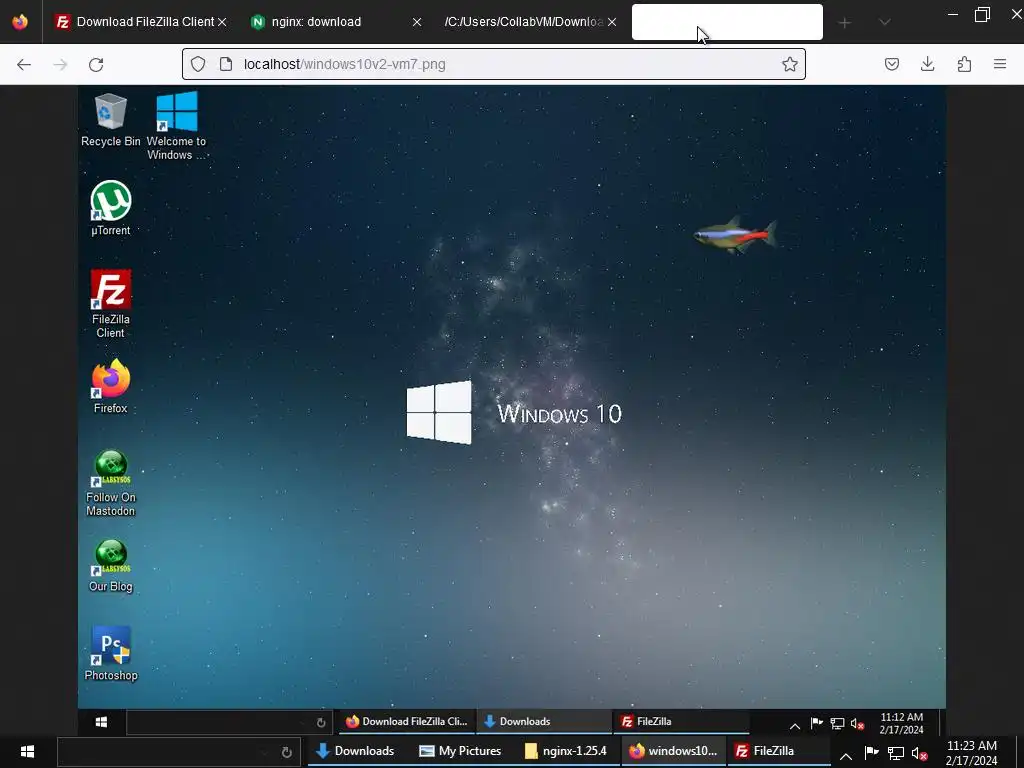Go forward one page
The height and width of the screenshot is (768, 1024).
click(x=60, y=64)
